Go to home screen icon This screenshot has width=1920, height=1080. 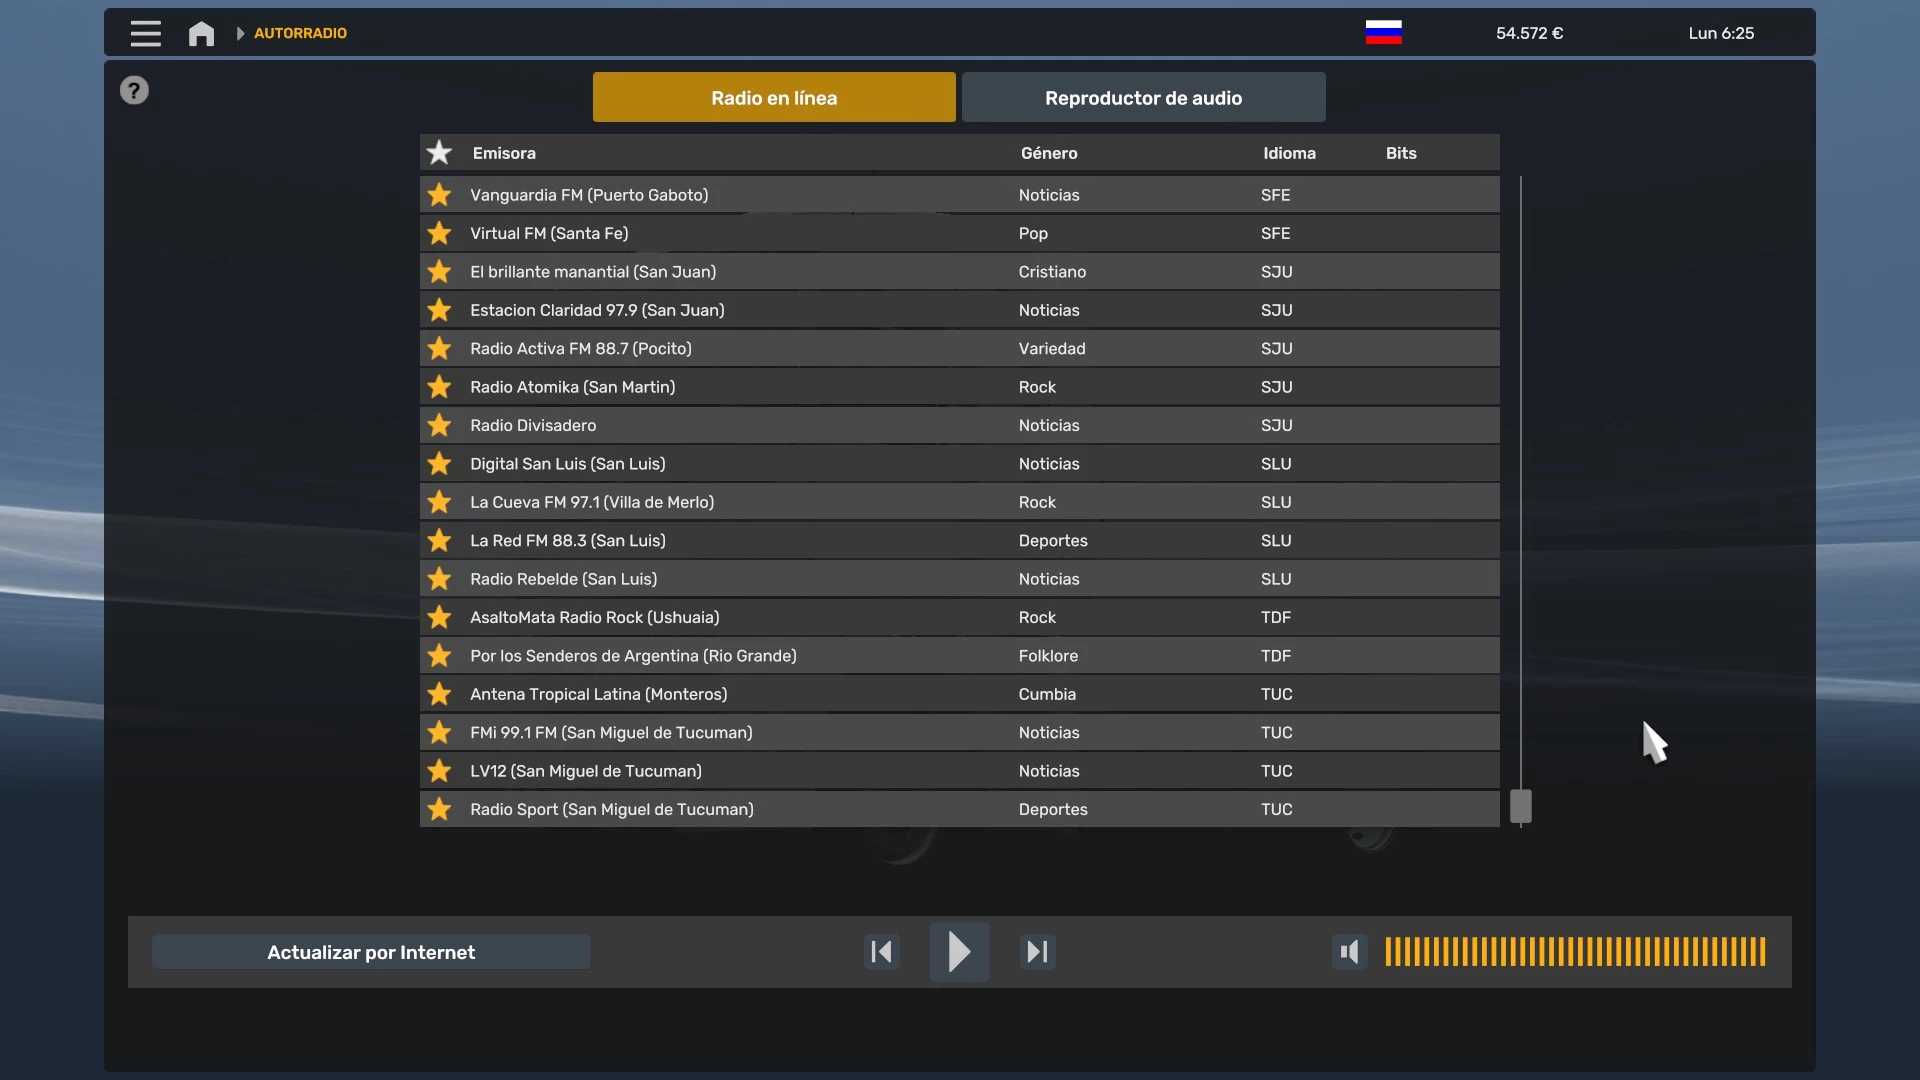201,33
